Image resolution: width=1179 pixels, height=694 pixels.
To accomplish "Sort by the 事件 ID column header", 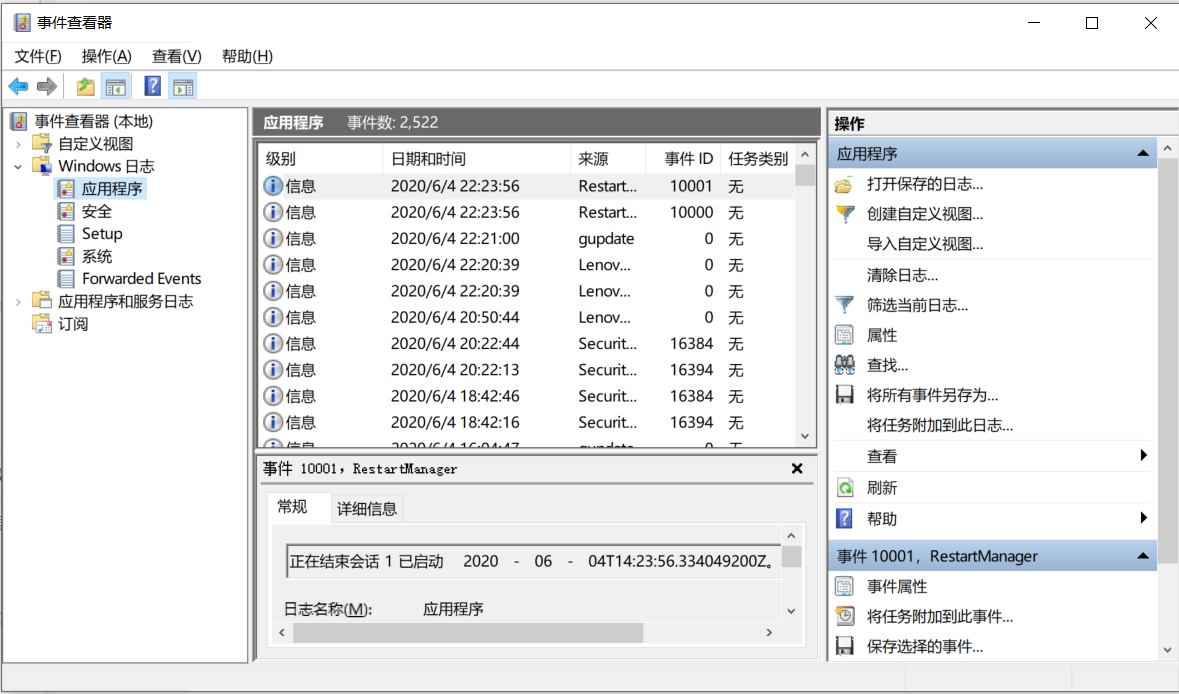I will coord(683,159).
